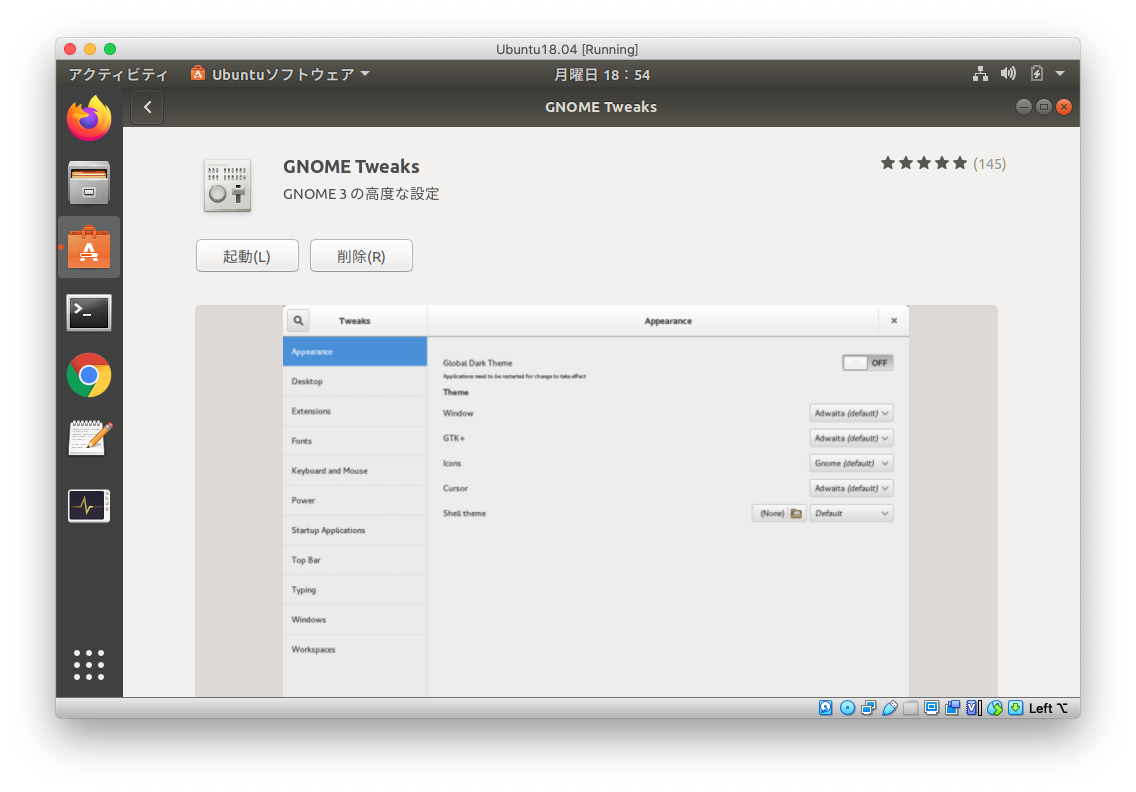Viewport: 1136px width, 792px height.
Task: Click the battery status icon
Action: tap(1037, 74)
